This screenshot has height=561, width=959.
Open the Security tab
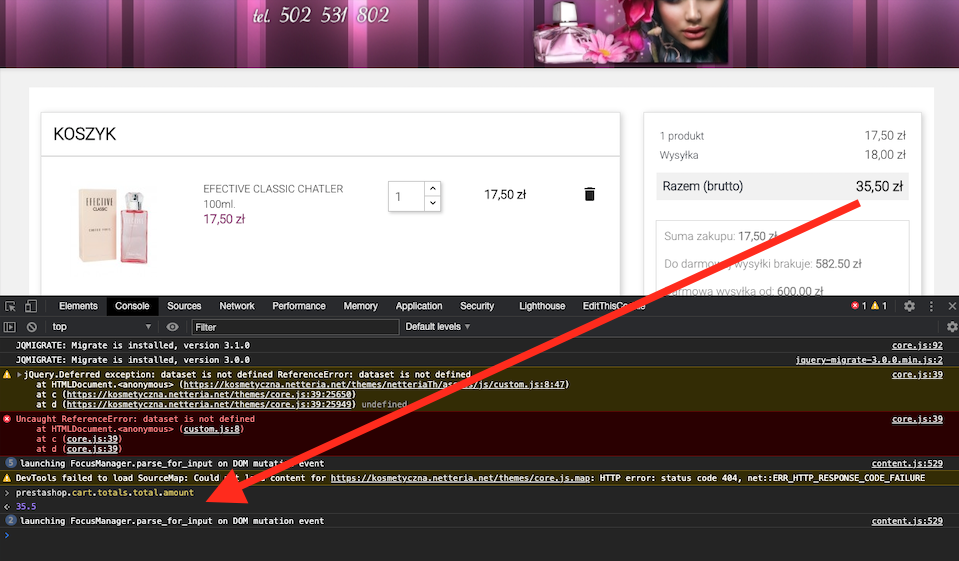[476, 306]
